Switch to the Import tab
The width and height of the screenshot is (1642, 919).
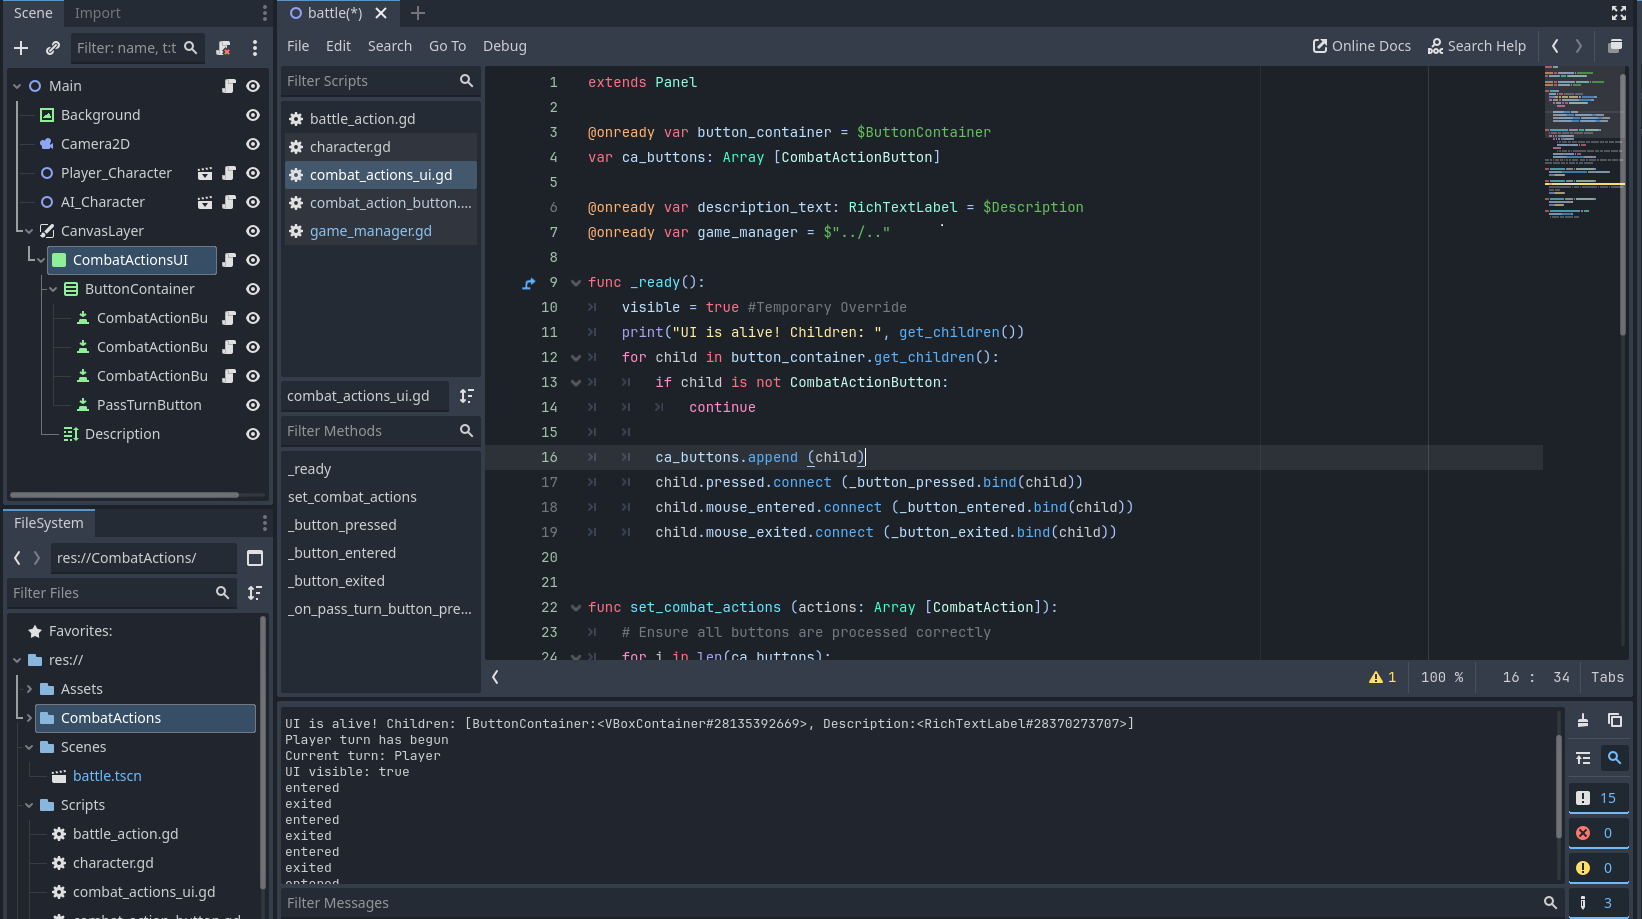pyautogui.click(x=97, y=13)
